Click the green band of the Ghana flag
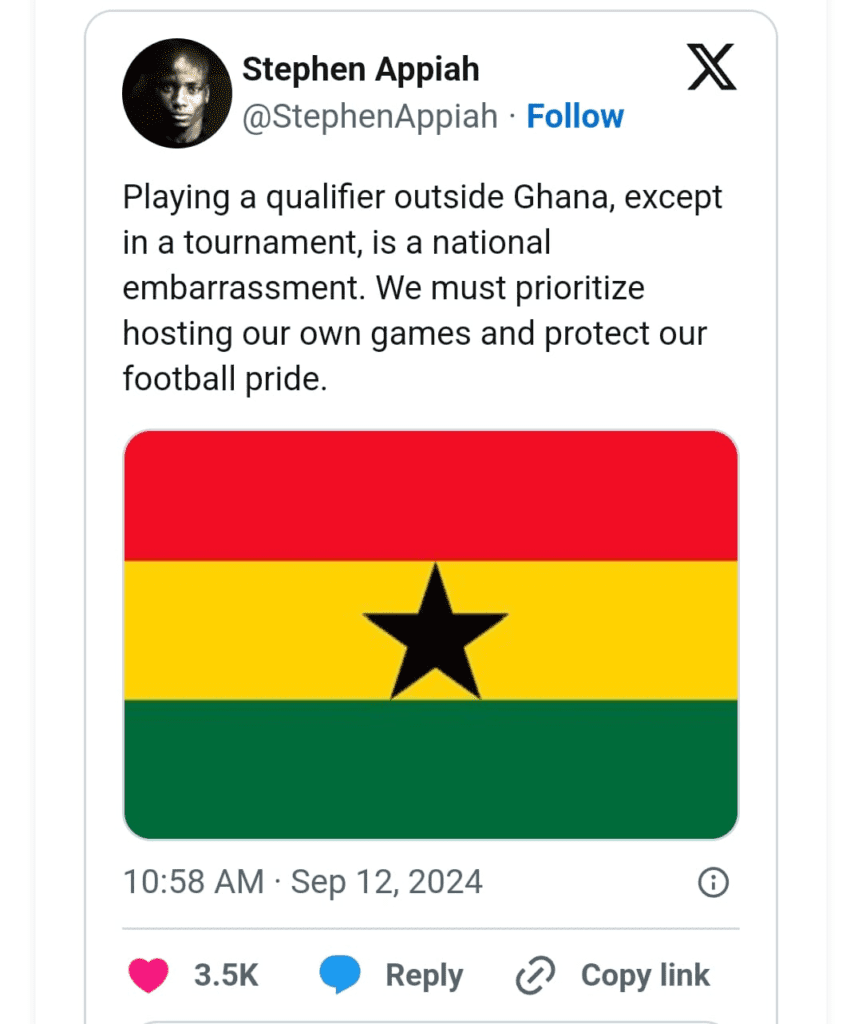Image resolution: width=862 pixels, height=1024 pixels. [430, 768]
